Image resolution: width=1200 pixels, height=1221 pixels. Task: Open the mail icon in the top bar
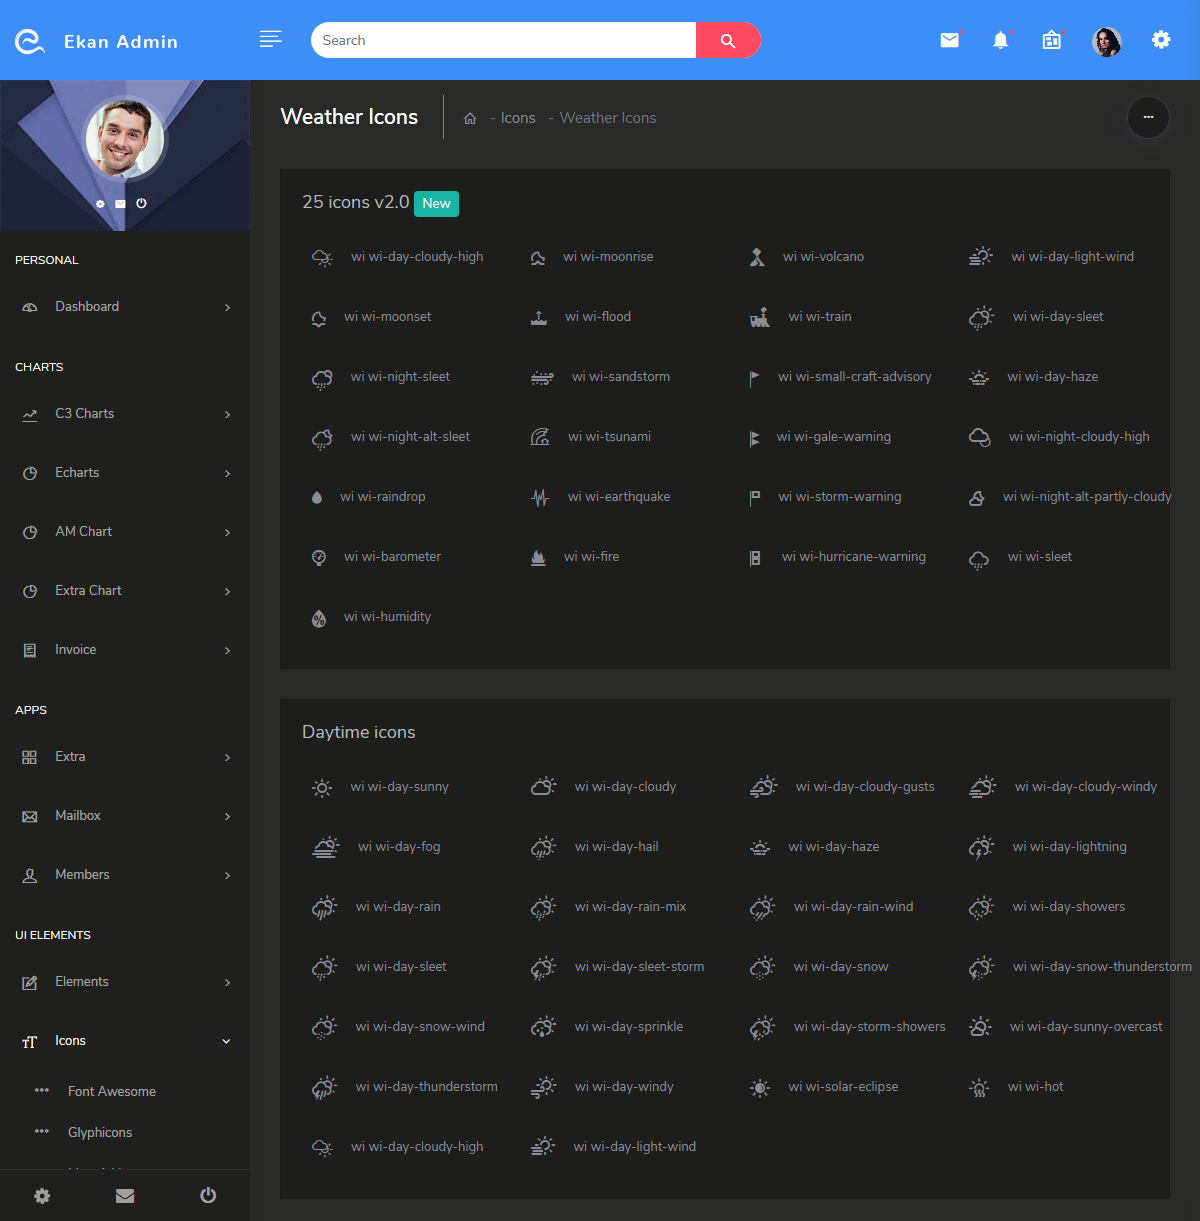(x=949, y=40)
